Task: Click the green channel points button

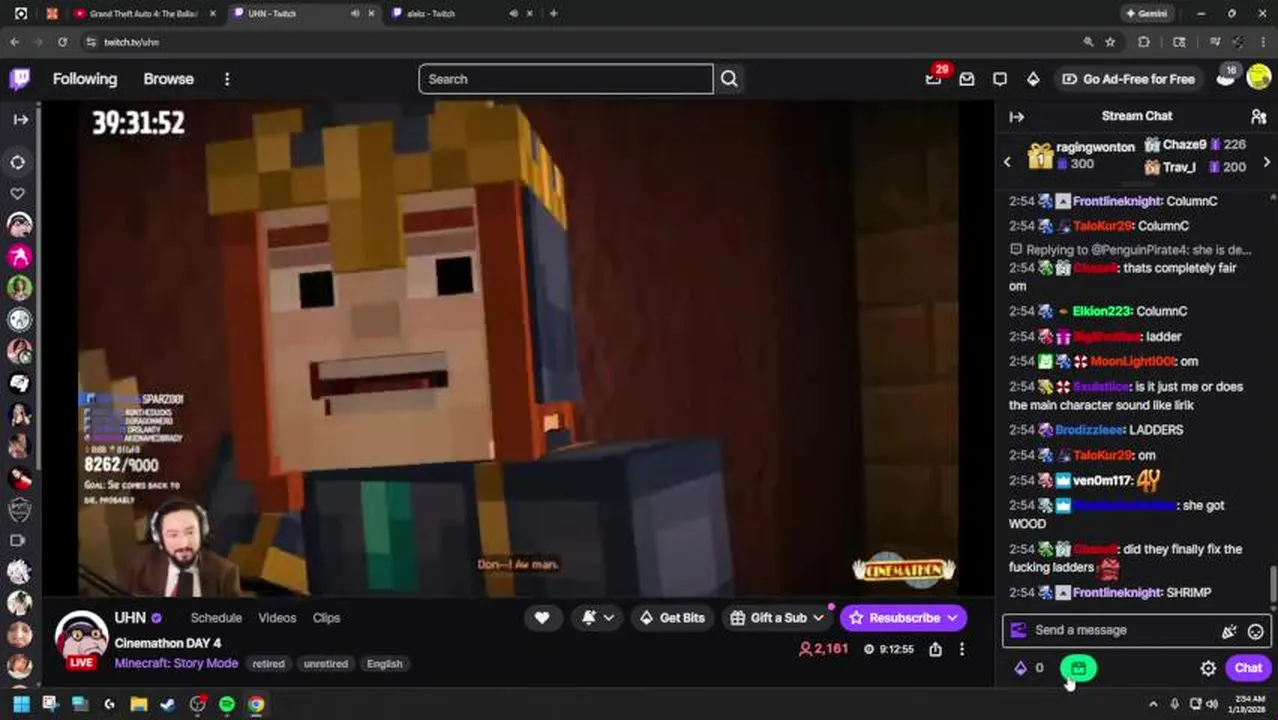Action: (x=1078, y=668)
